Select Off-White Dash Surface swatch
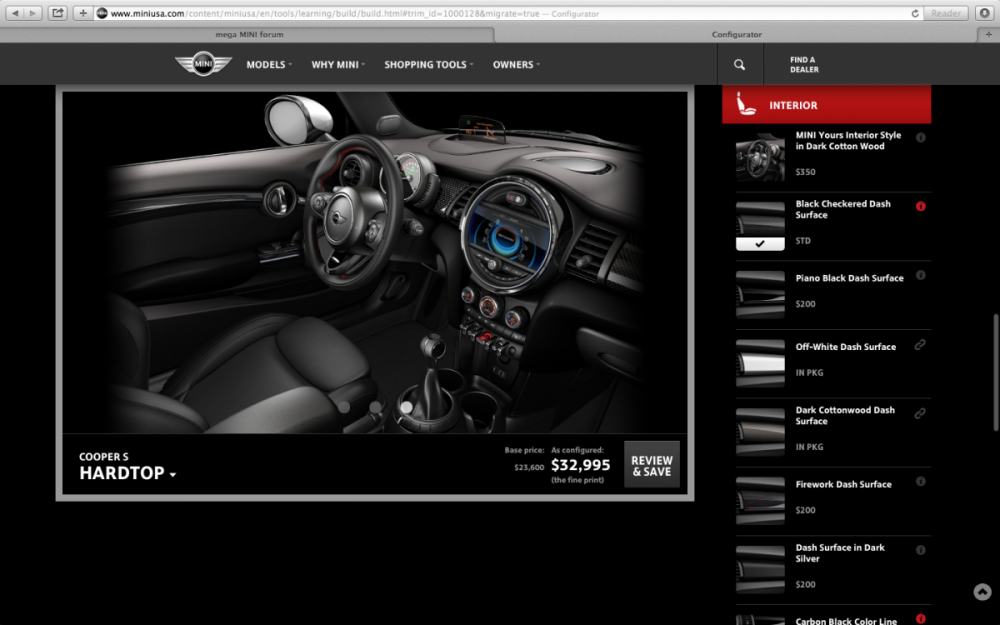The width and height of the screenshot is (1000, 625). pos(760,364)
